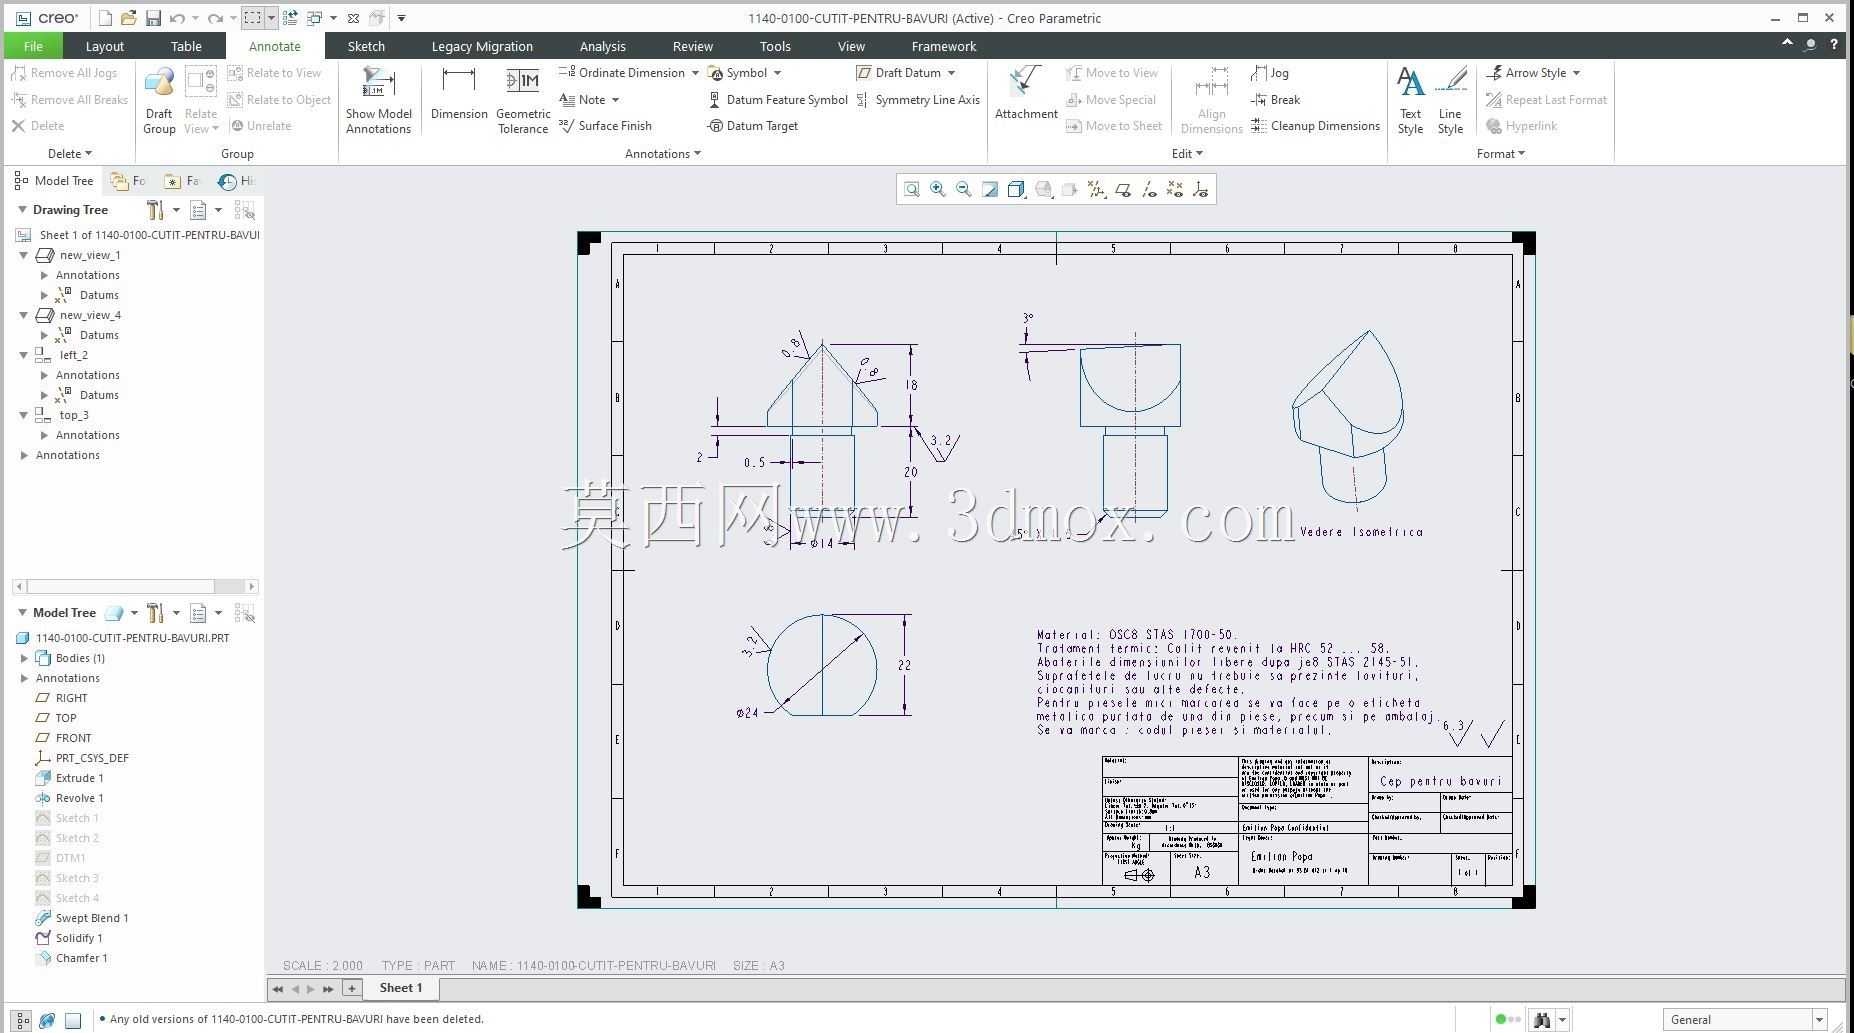Select the Model Tree panel tab

click(x=54, y=181)
